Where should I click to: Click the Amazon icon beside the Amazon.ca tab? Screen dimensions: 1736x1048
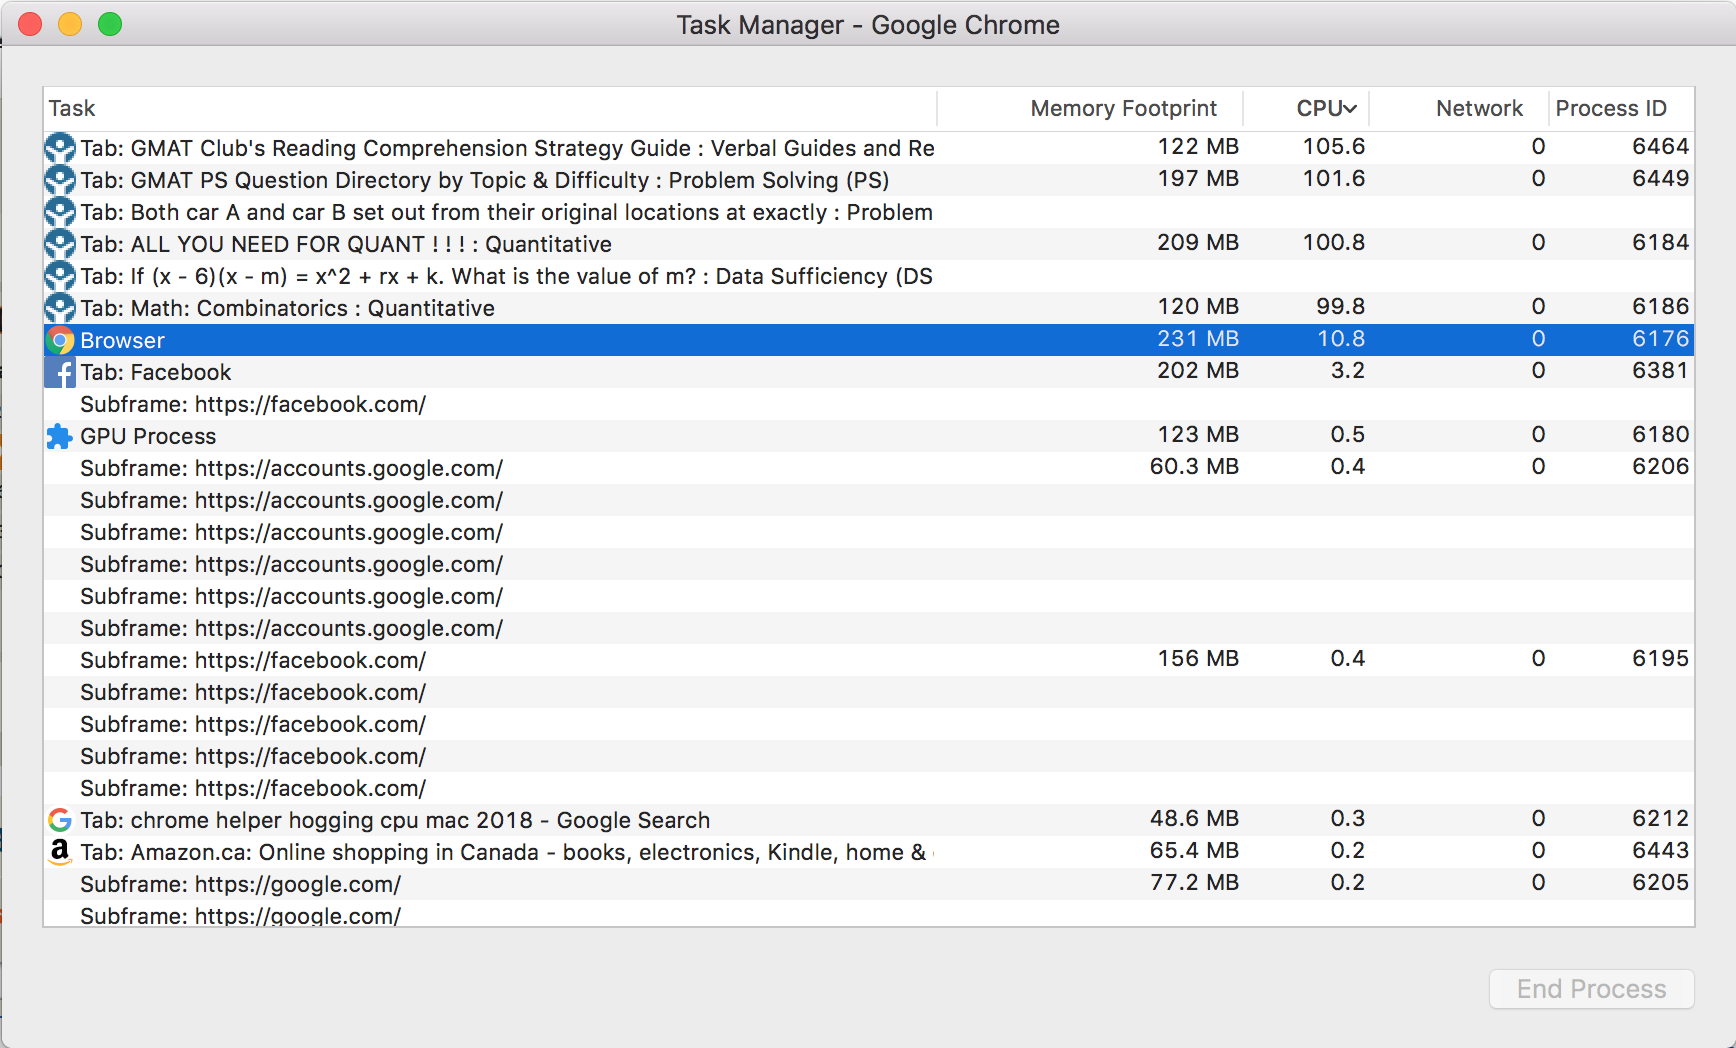pyautogui.click(x=60, y=852)
